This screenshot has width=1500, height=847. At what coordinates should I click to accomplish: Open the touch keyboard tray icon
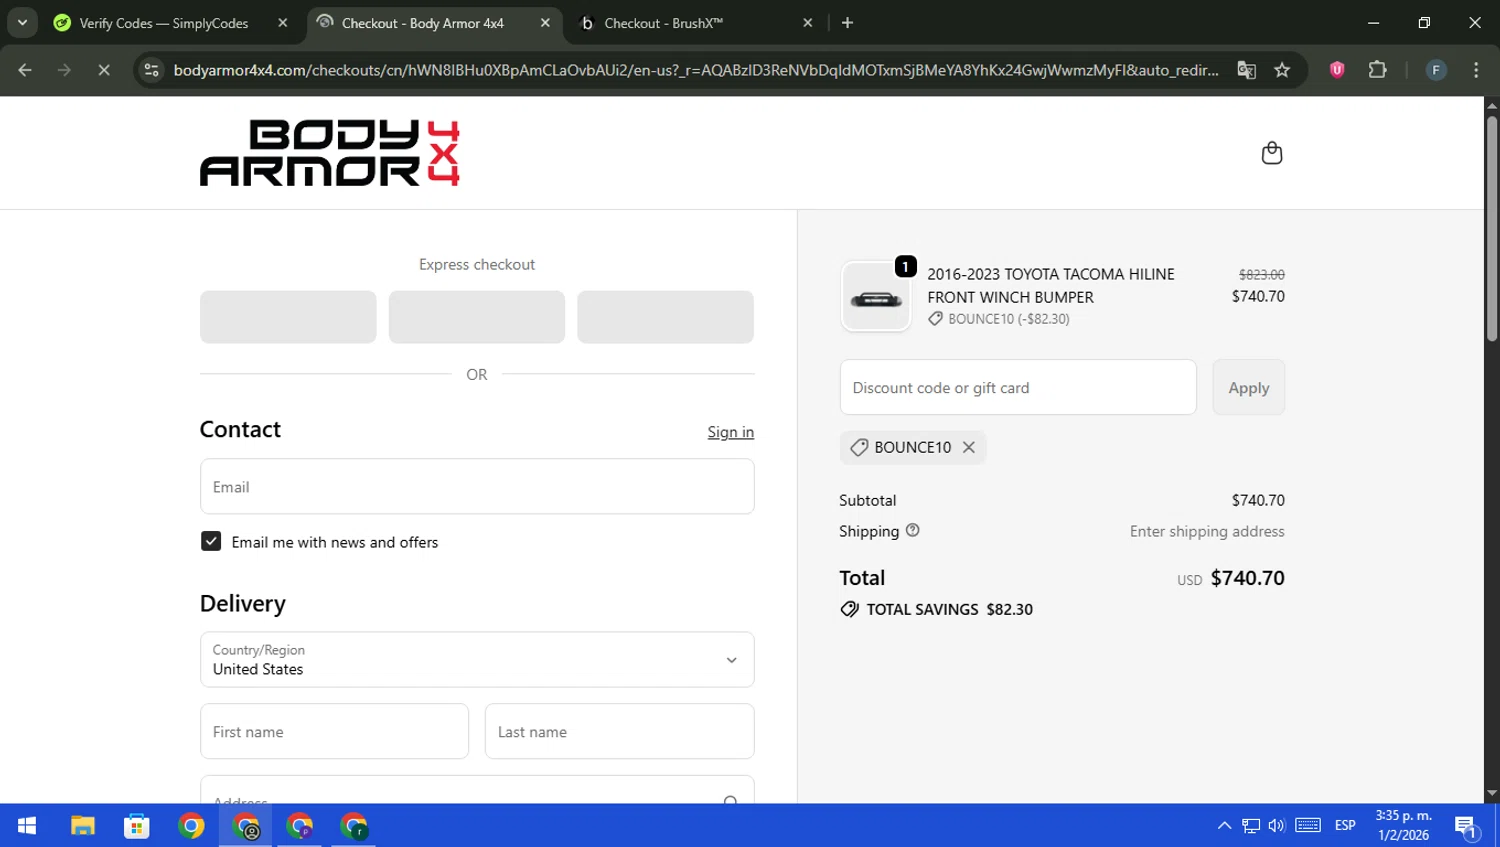tap(1308, 826)
